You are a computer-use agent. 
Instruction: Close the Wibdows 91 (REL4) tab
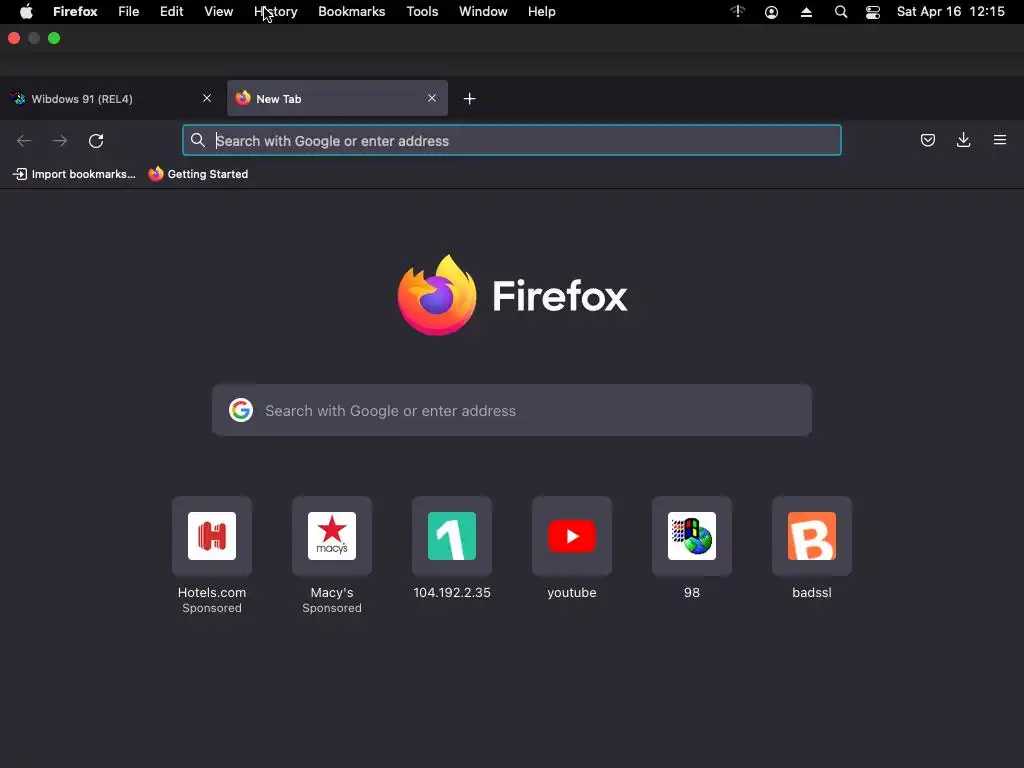pos(207,98)
